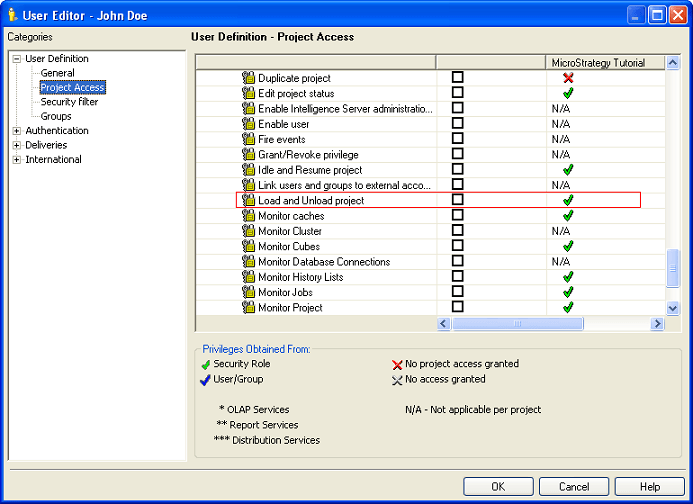
Task: Collapse the User Definition tree node
Action: point(17,59)
